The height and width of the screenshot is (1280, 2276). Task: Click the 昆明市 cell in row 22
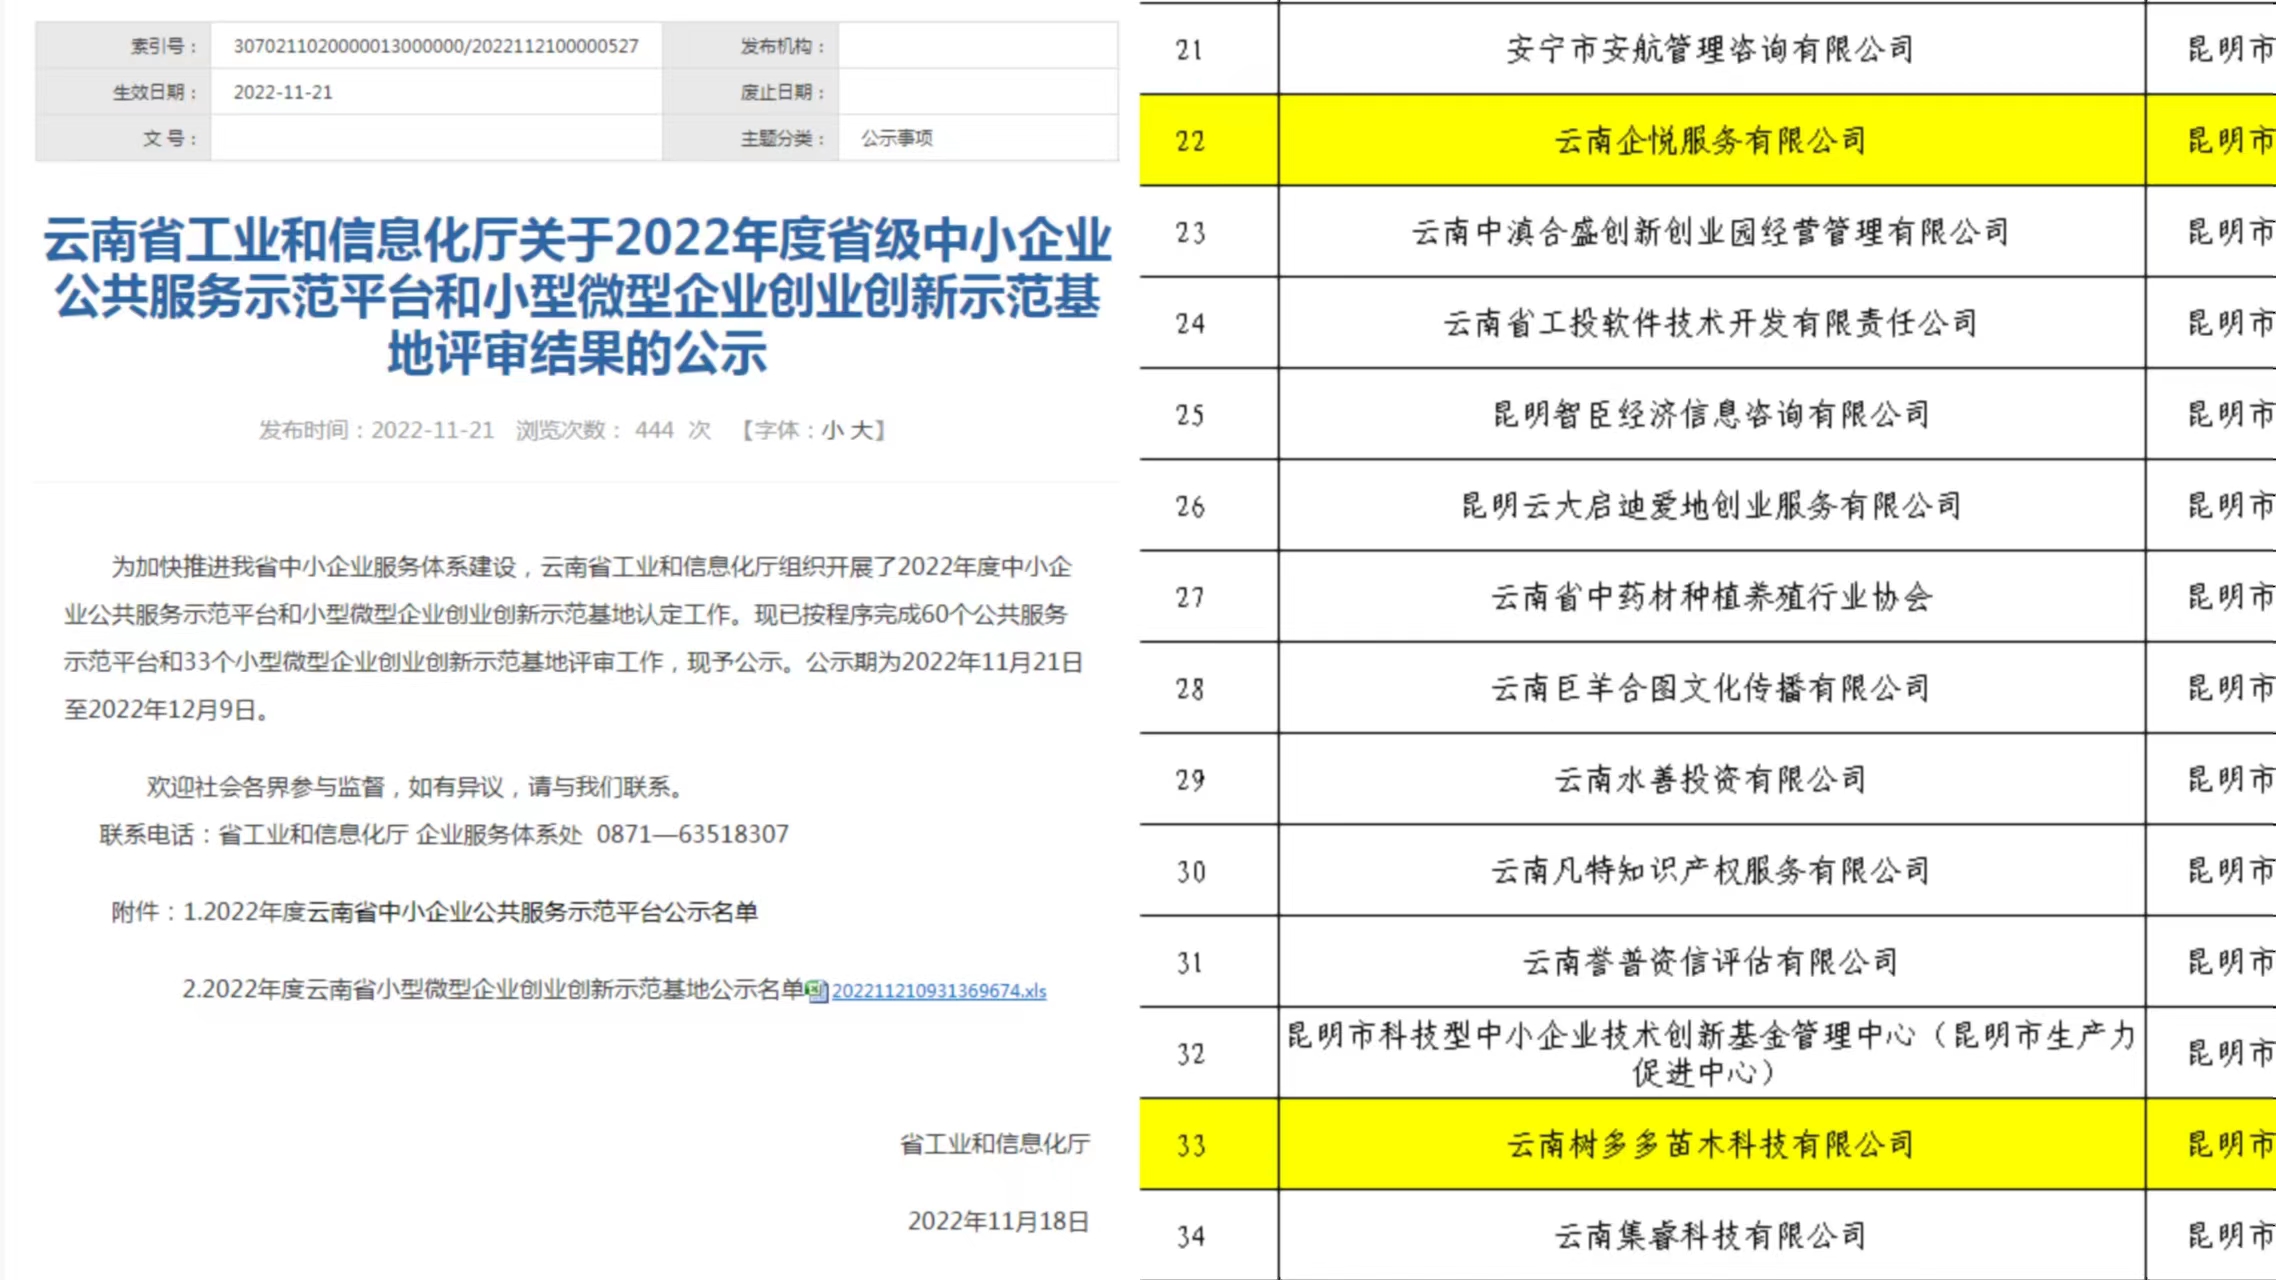pyautogui.click(x=2212, y=140)
